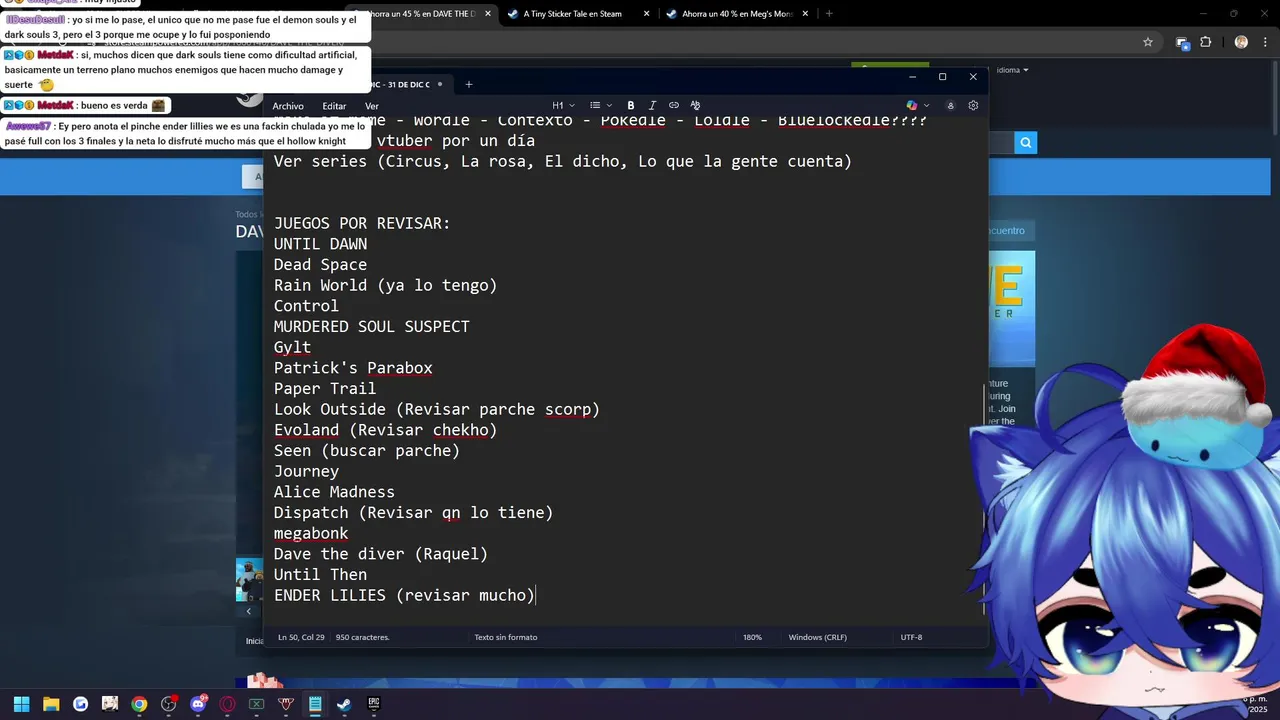The height and width of the screenshot is (720, 1280).
Task: Open the Chrome profile avatar
Action: pos(1241,42)
